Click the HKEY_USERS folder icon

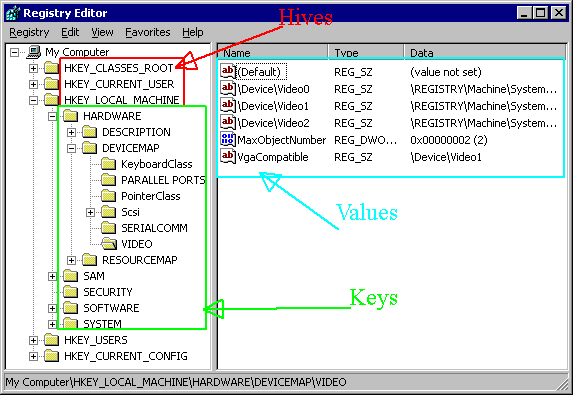[52, 340]
